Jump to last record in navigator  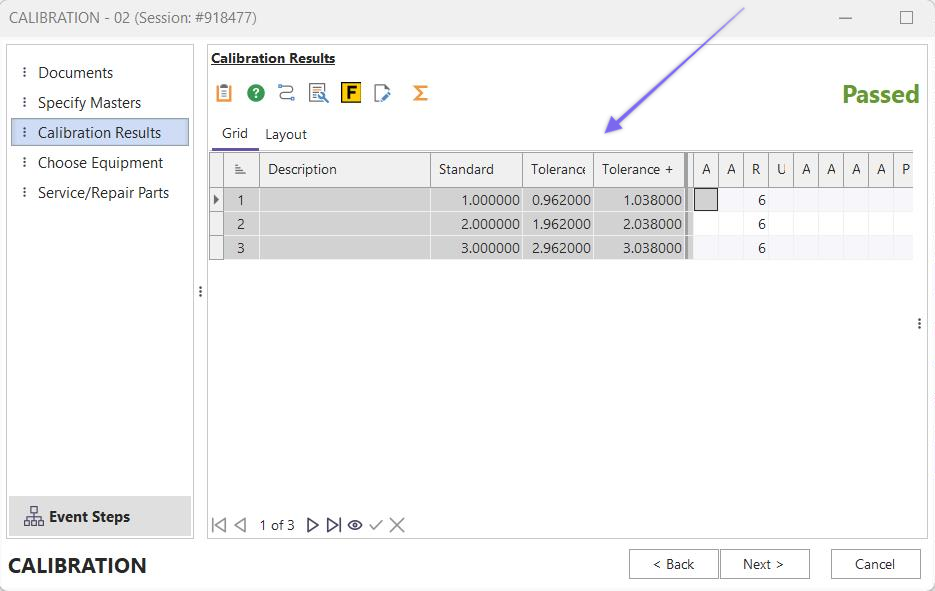click(x=334, y=525)
